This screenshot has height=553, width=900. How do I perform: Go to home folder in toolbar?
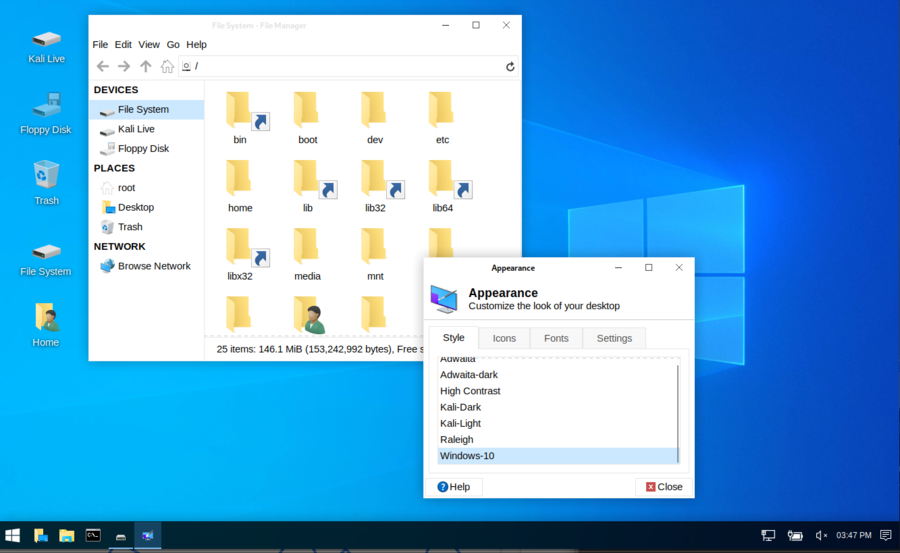[x=167, y=67]
